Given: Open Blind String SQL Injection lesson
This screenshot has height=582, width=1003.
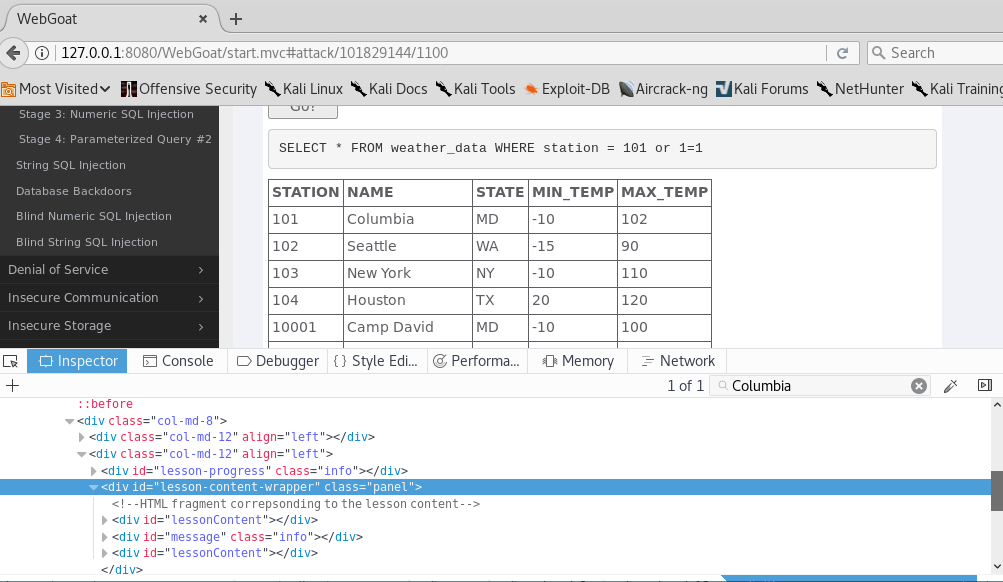Looking at the screenshot, I should tap(86, 242).
